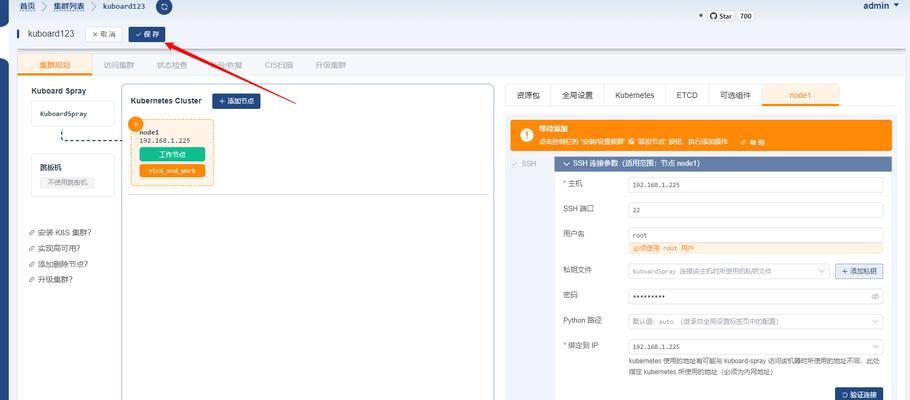Click the 取消 cancel button
Viewport: 910px width, 400px height.
104,34
